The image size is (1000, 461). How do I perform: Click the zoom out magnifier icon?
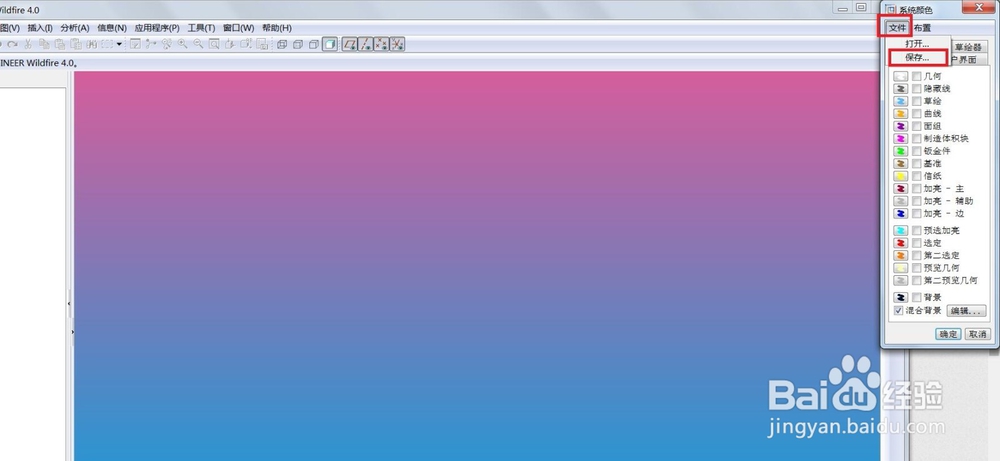[198, 44]
